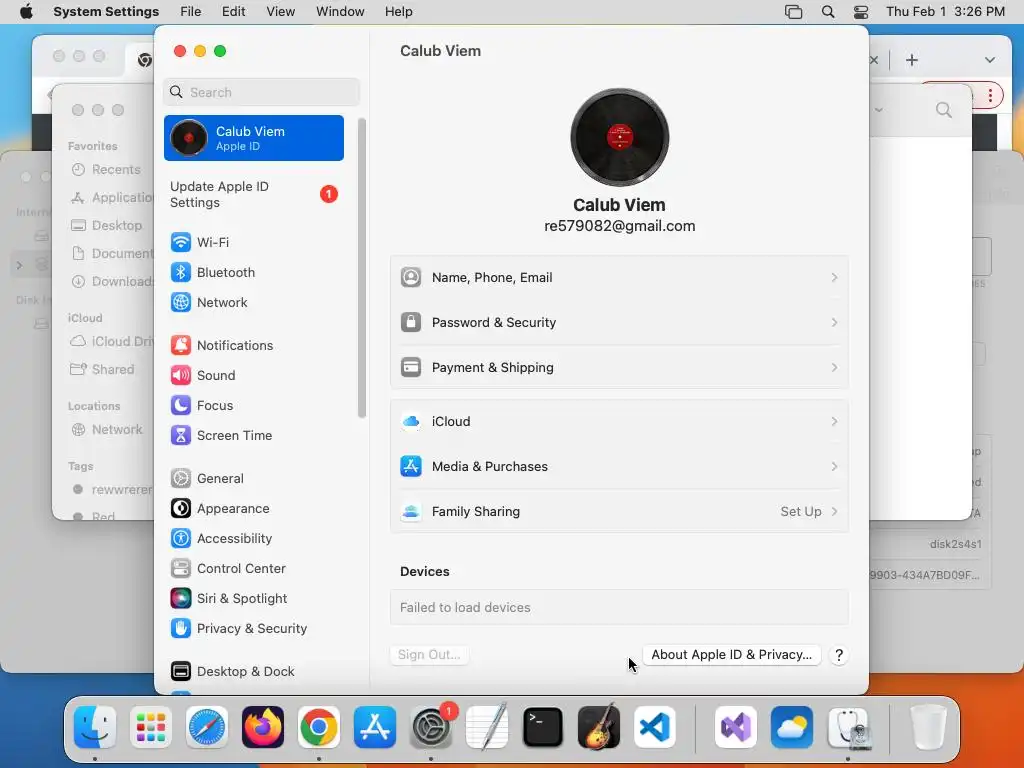
Task: Click the menu bar clock
Action: [945, 12]
